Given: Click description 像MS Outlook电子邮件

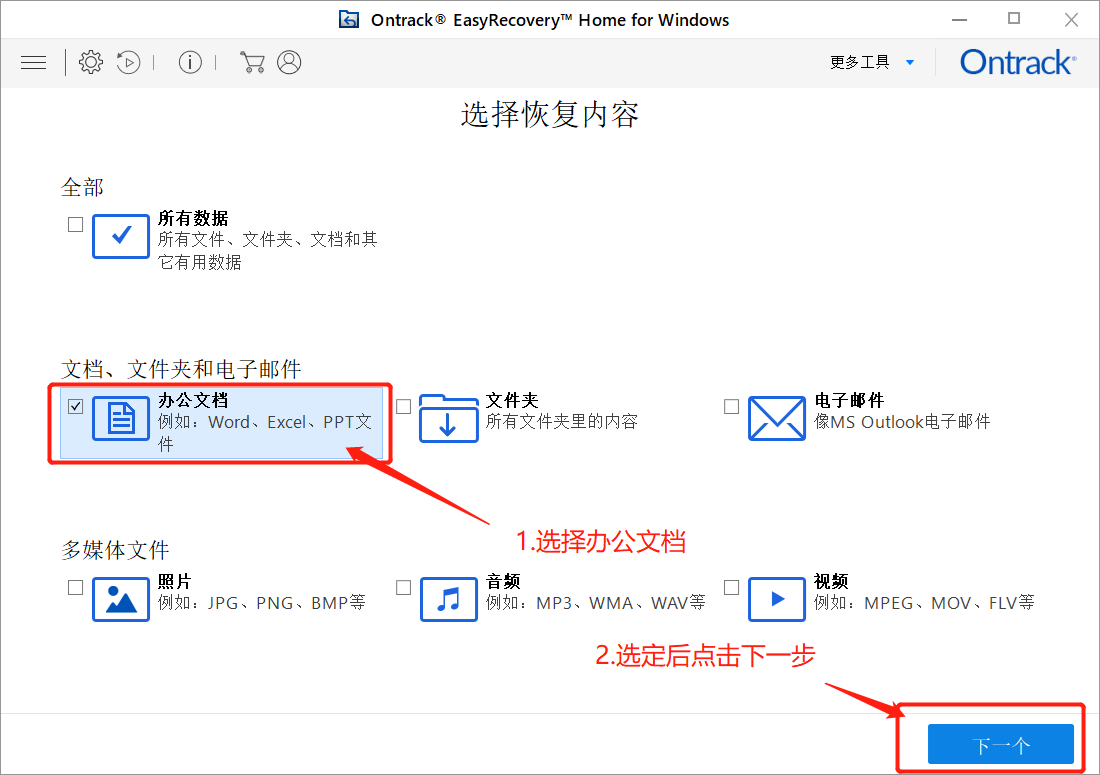Looking at the screenshot, I should click(902, 422).
